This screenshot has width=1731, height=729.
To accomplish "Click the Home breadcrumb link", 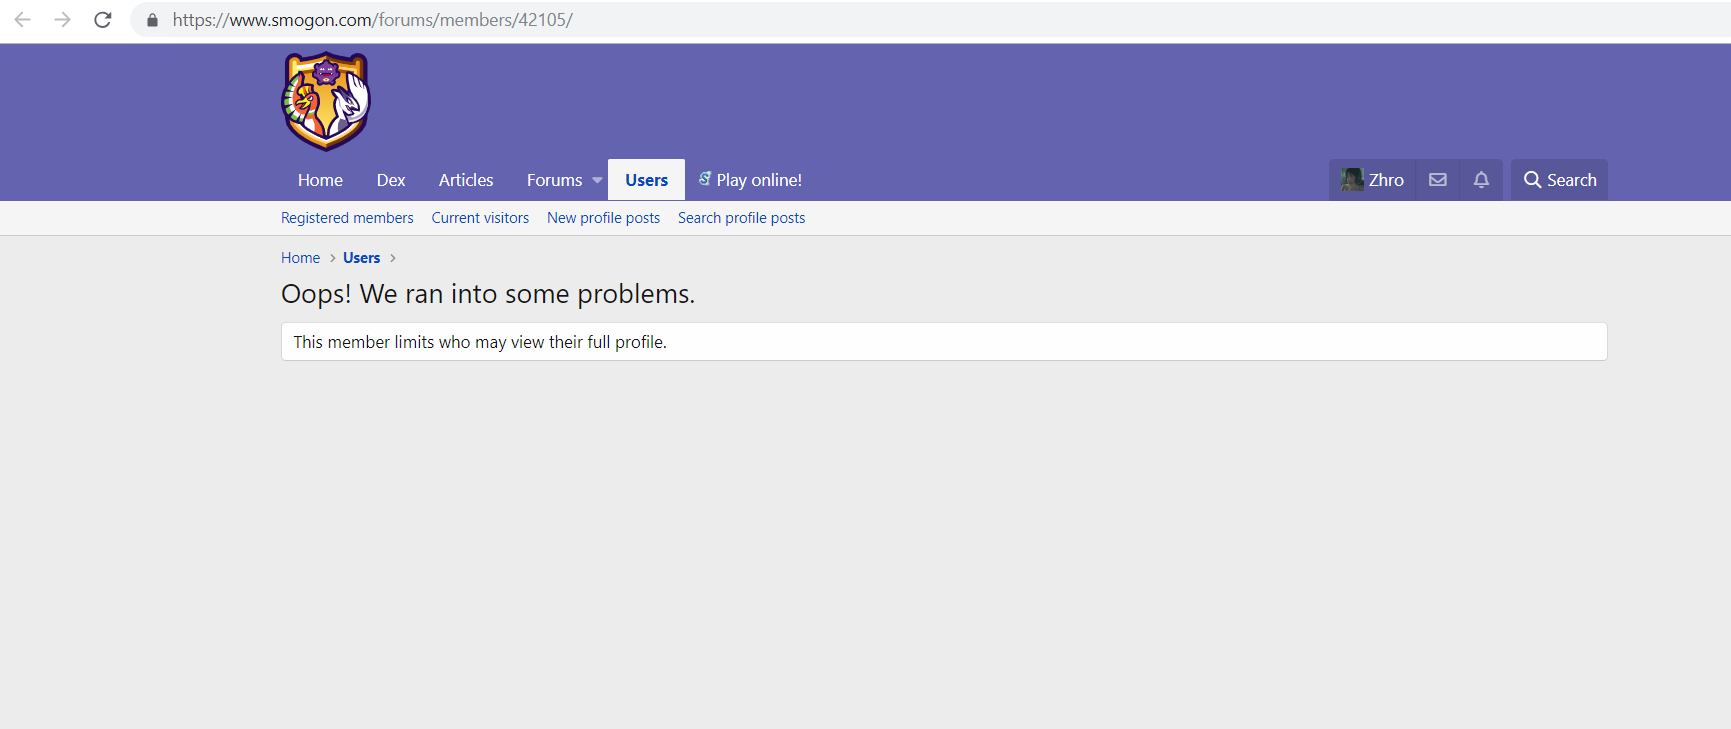I will (x=300, y=258).
